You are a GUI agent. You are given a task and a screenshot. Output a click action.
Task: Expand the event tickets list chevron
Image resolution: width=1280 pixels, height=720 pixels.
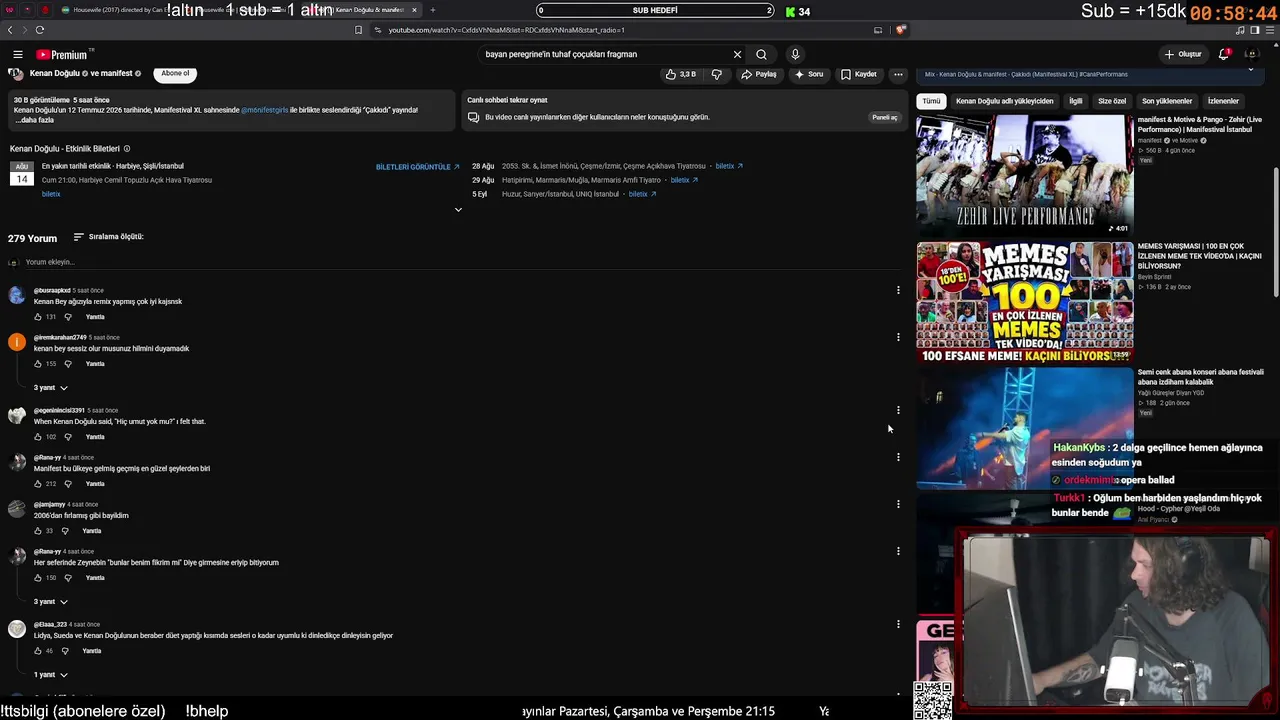point(458,210)
